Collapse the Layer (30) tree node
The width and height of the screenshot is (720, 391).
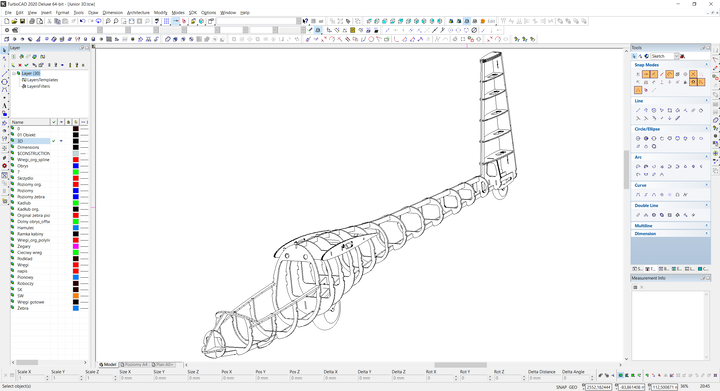click(x=14, y=73)
